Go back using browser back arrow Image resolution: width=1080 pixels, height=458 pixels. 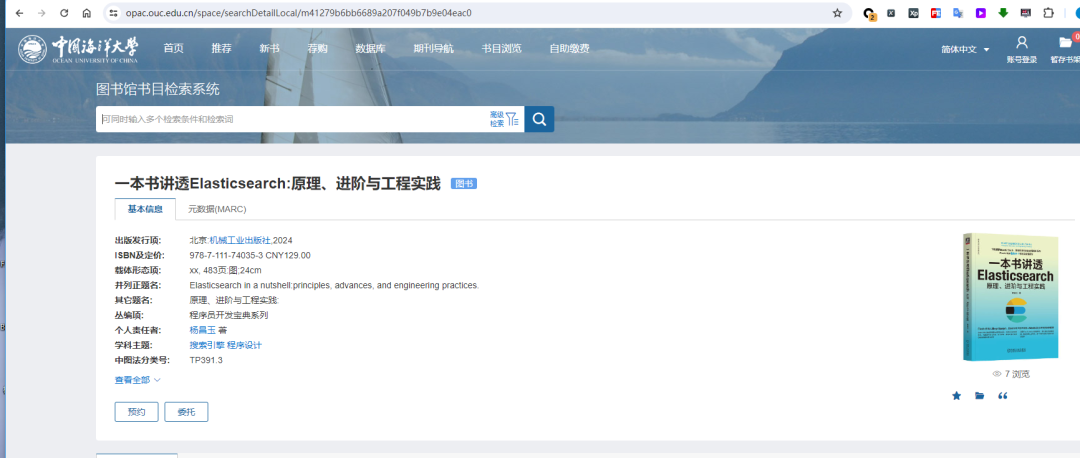click(19, 13)
